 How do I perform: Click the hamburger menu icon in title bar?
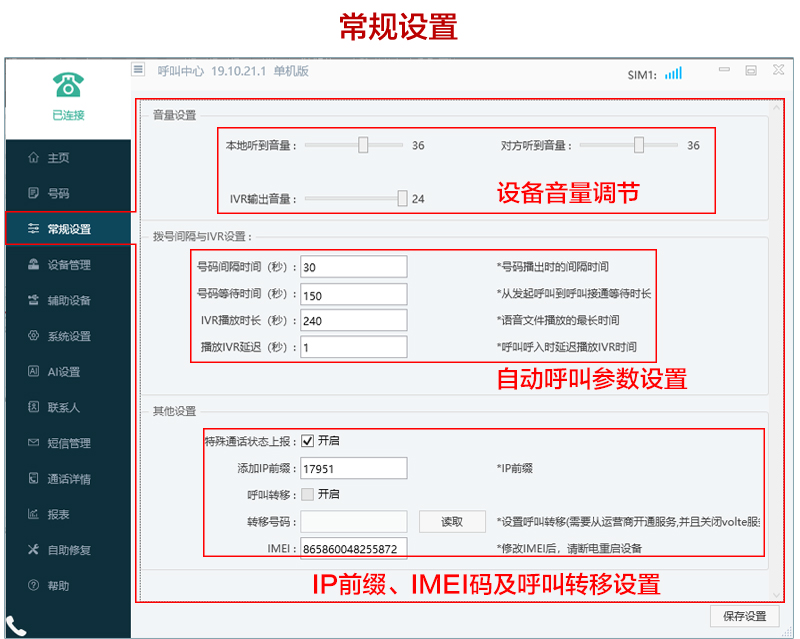click(x=139, y=70)
